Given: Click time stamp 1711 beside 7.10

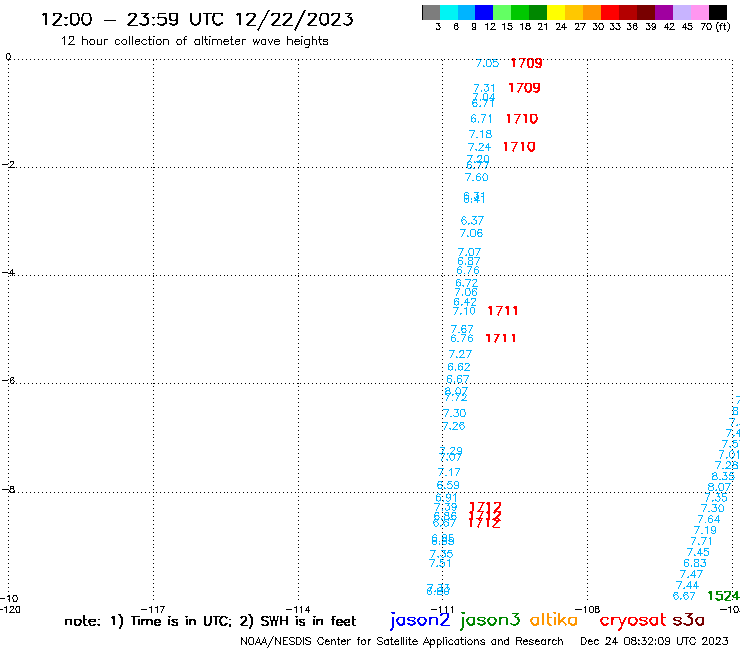Looking at the screenshot, I should 503,311.
